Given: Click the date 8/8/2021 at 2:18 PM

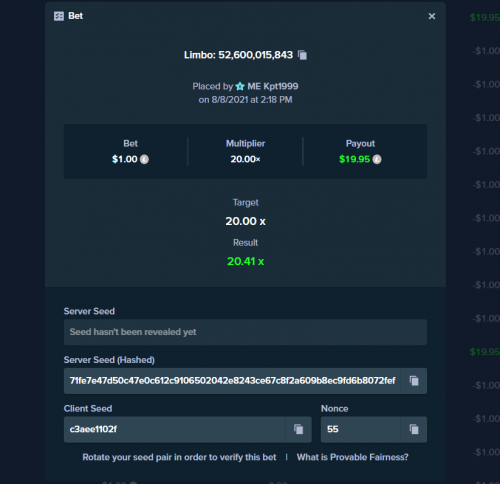Looking at the screenshot, I should pyautogui.click(x=252, y=100).
